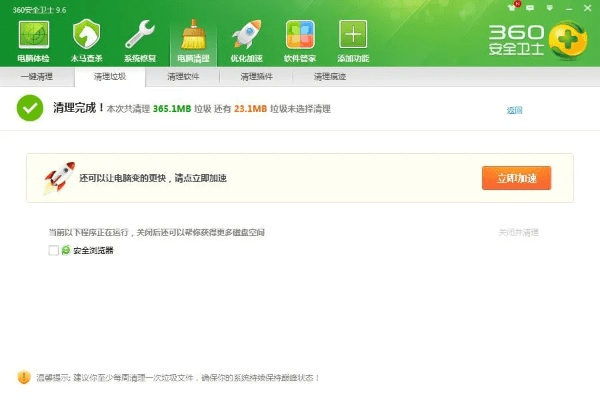
Task: Switch to 一键清理 tab
Action: (x=37, y=77)
